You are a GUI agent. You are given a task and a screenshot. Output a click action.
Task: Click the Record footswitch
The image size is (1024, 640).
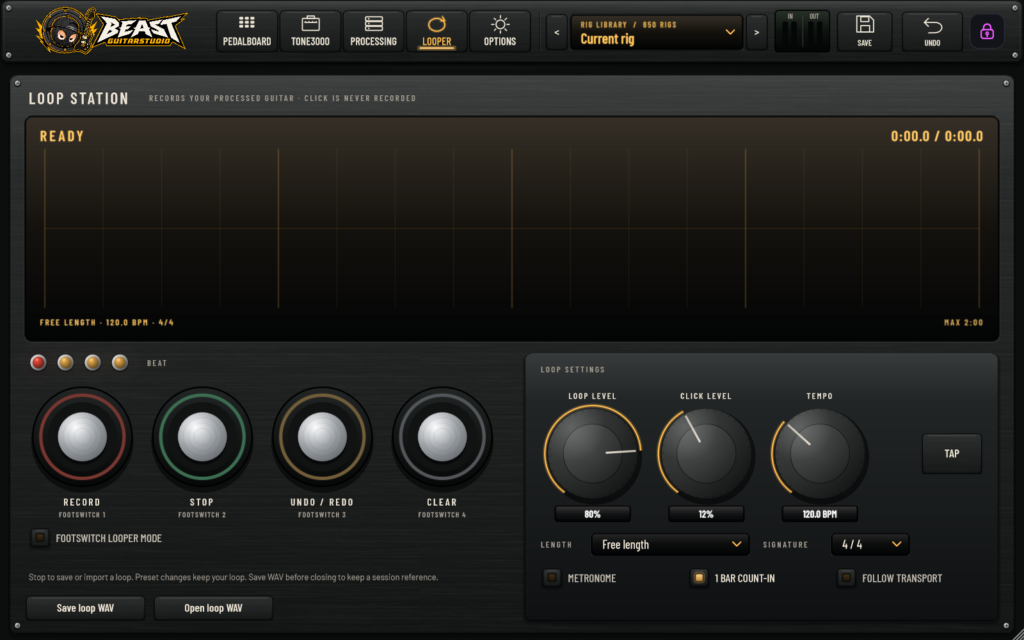[x=82, y=437]
